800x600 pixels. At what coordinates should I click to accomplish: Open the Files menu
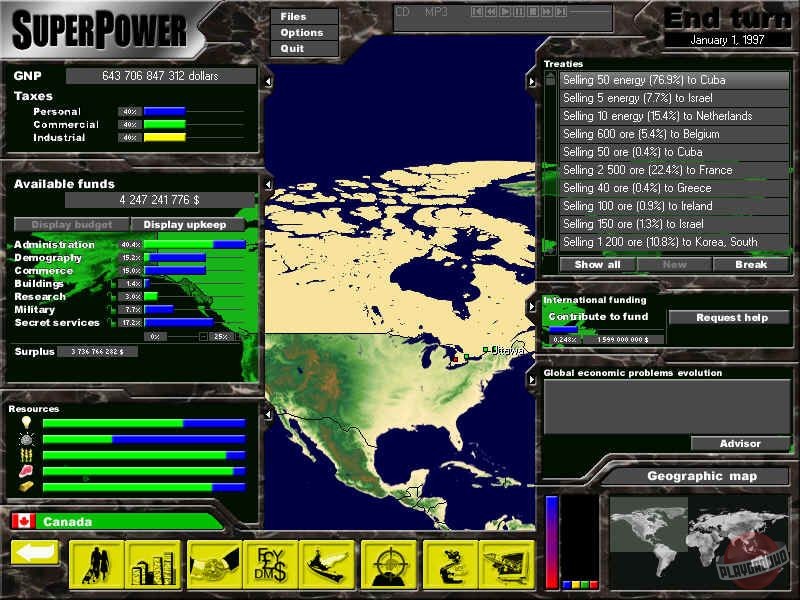click(x=294, y=17)
